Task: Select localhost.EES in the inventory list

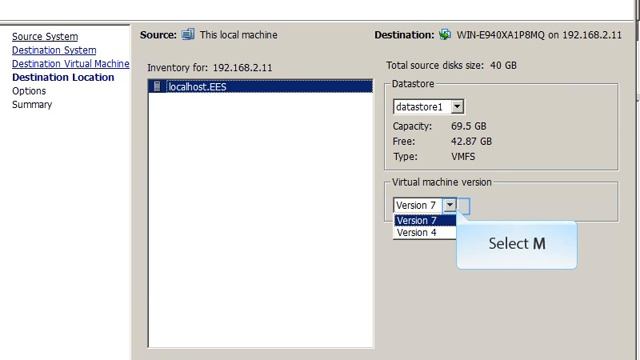Action: point(260,87)
